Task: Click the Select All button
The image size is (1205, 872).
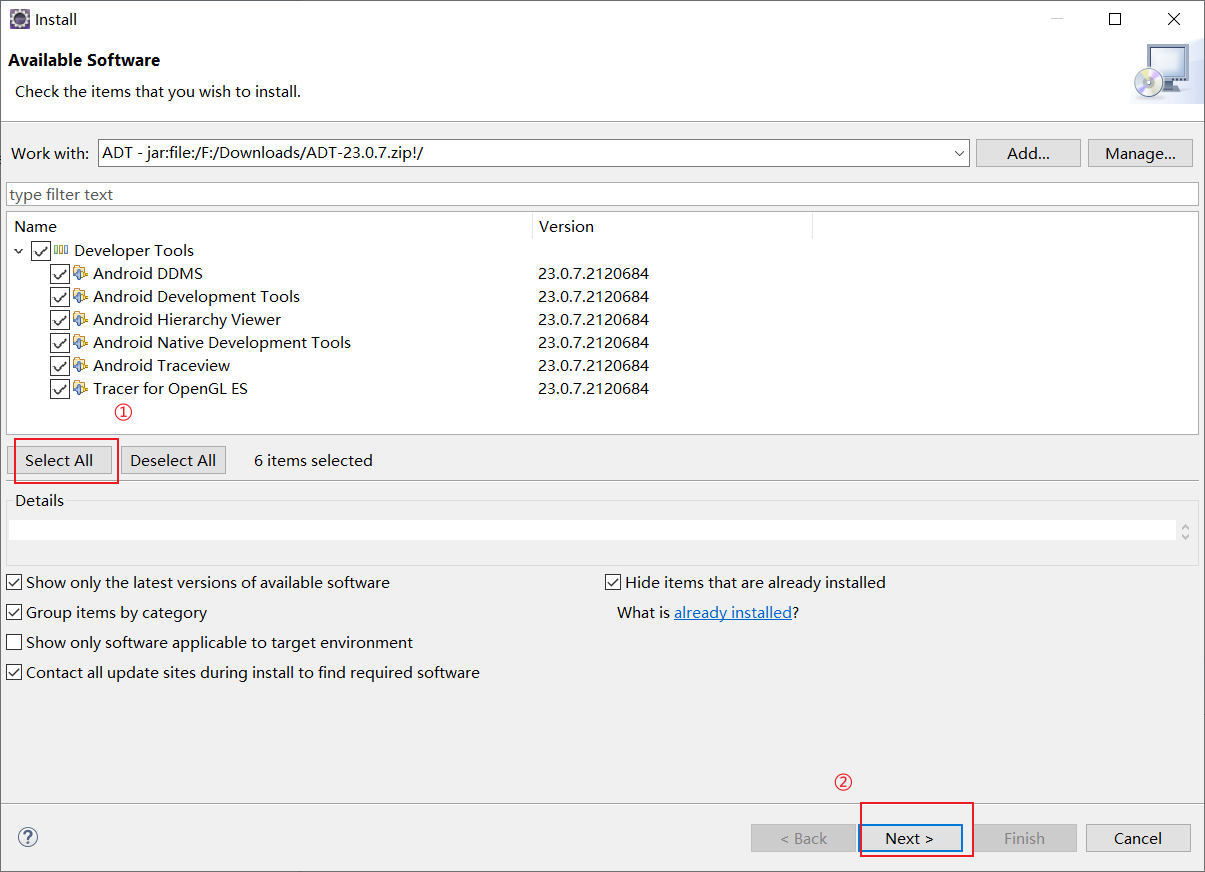Action: click(x=59, y=460)
